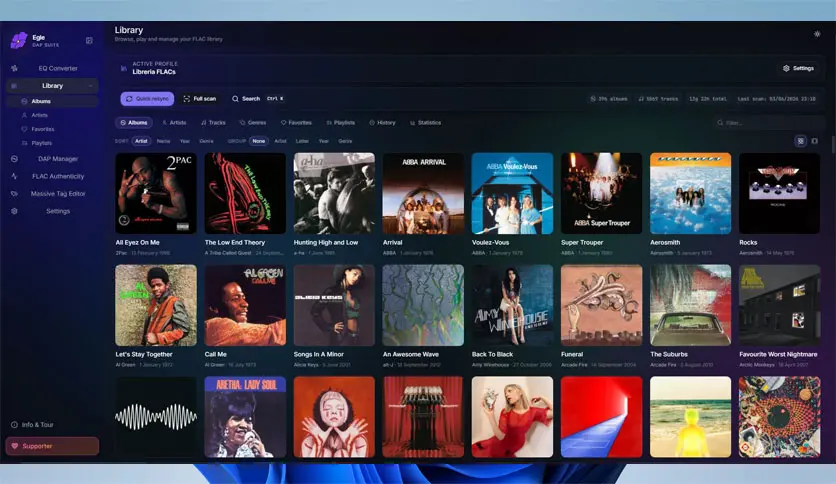
Task: Group albums by Artist
Action: coord(280,141)
